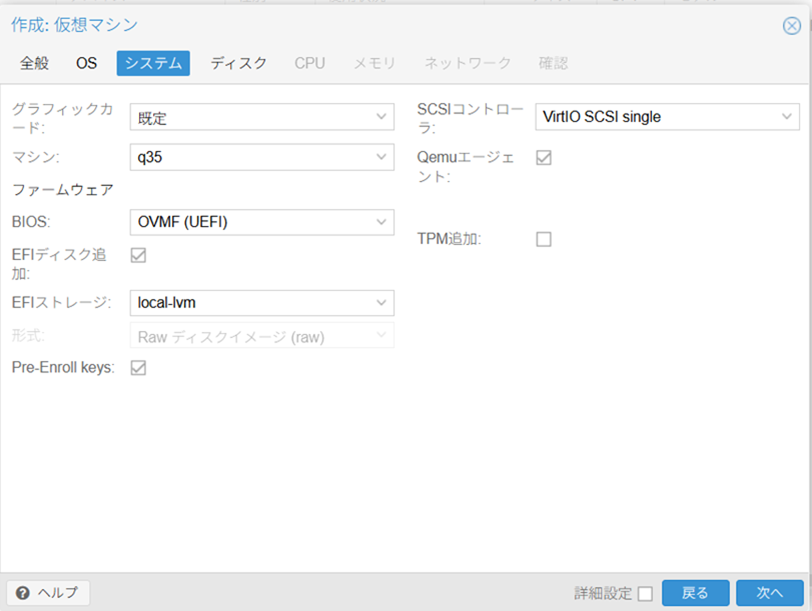The image size is (812, 611).
Task: Click the EFIストレージ label
Action: click(61, 302)
